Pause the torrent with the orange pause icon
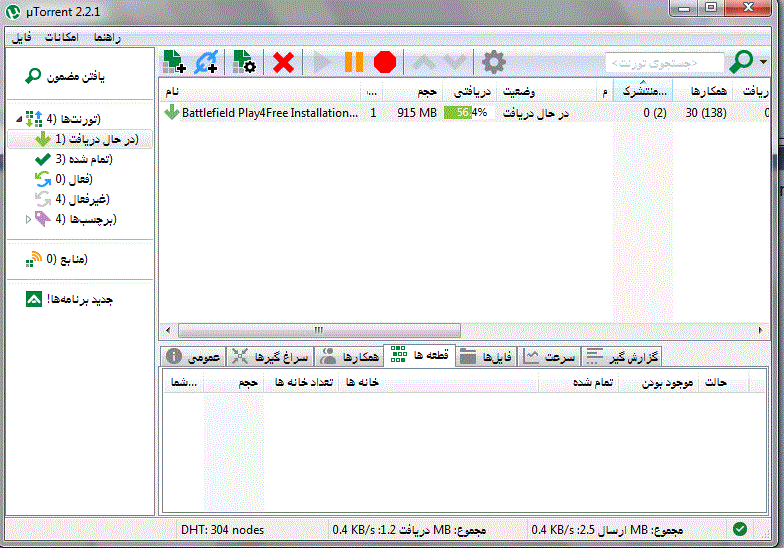Viewport: 784px width, 548px height. [354, 62]
